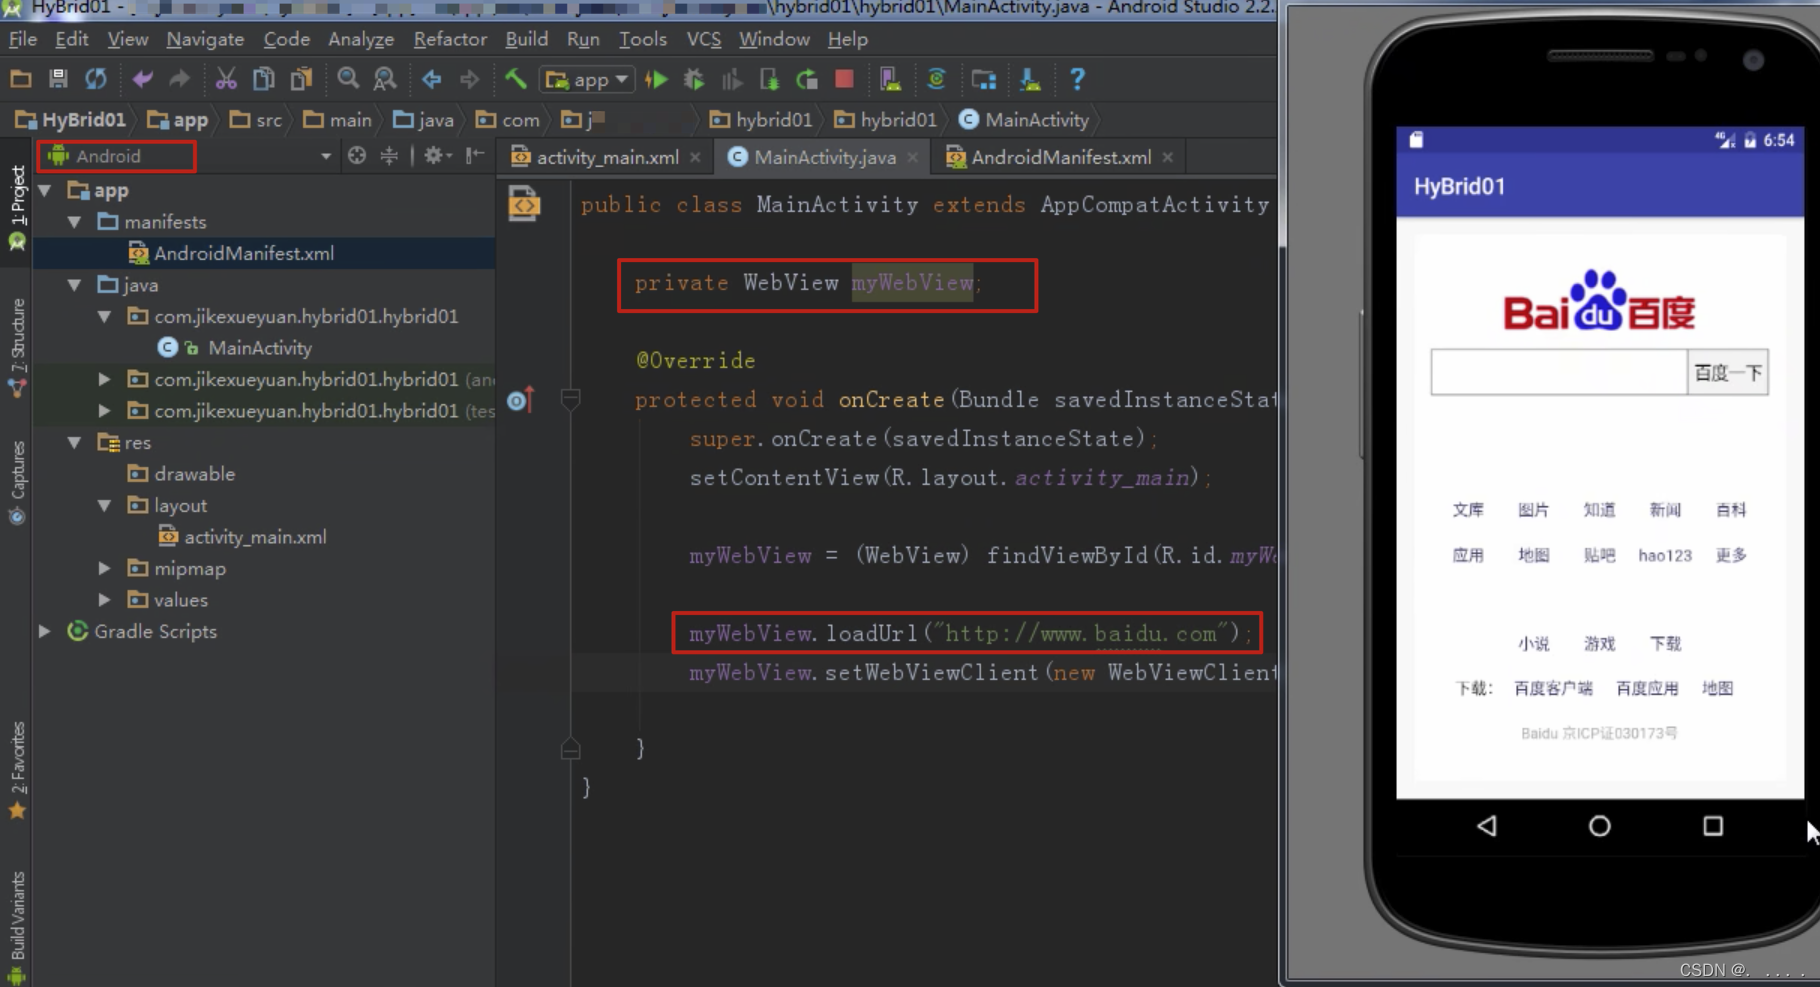The width and height of the screenshot is (1820, 987).
Task: Click the 百度一下 search button in emulator
Action: pyautogui.click(x=1728, y=372)
